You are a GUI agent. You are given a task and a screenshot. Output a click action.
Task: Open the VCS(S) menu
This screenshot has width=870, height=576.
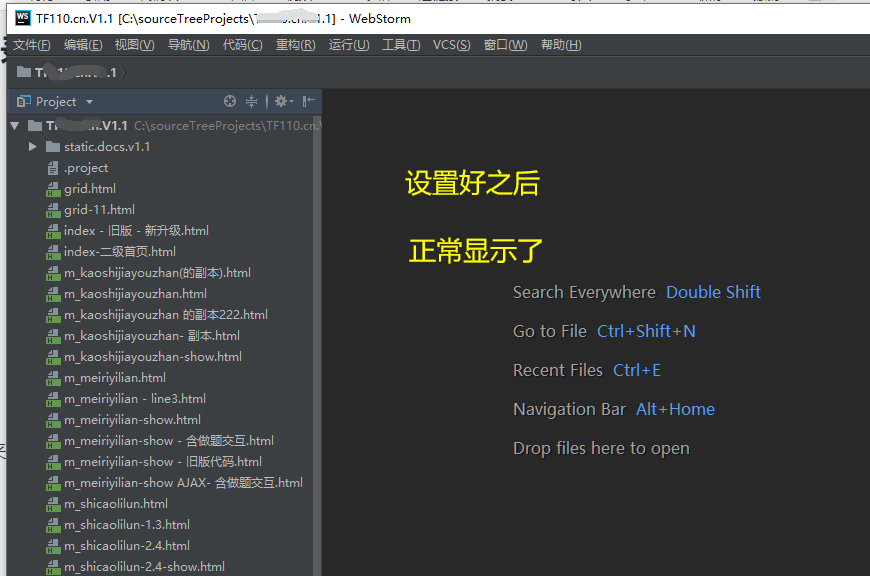coord(452,45)
